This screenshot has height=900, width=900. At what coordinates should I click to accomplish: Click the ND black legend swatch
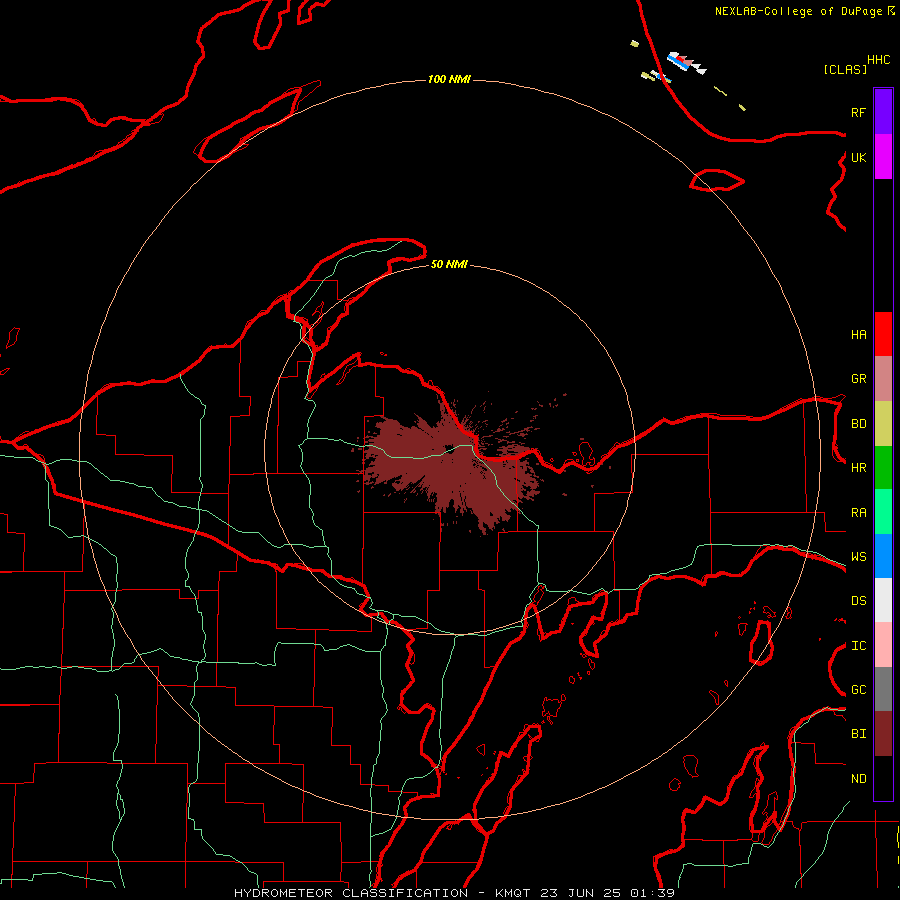(x=883, y=778)
